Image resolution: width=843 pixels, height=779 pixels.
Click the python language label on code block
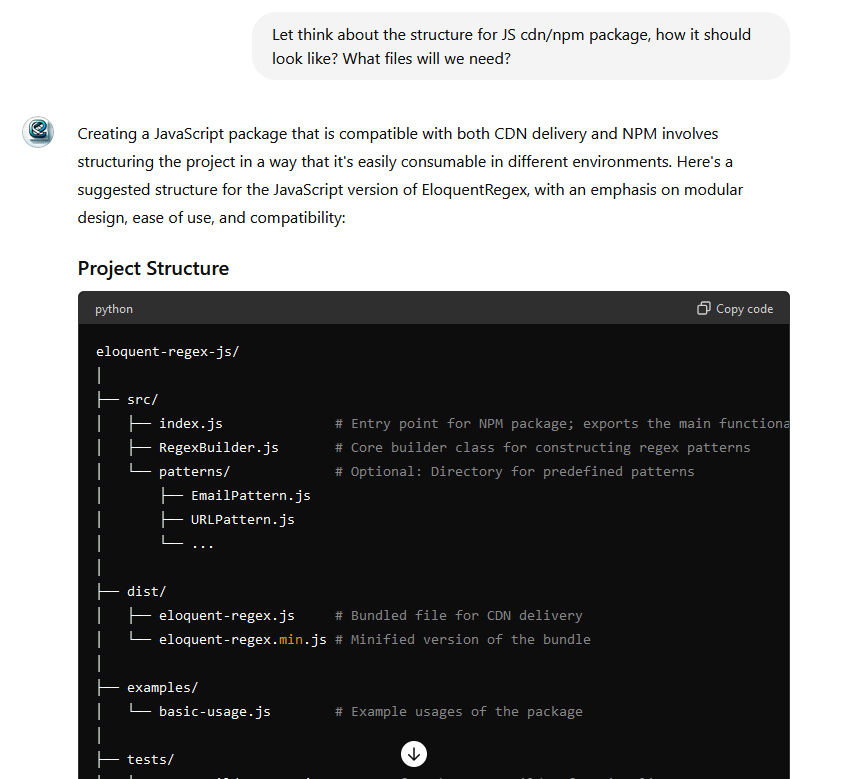pos(114,309)
